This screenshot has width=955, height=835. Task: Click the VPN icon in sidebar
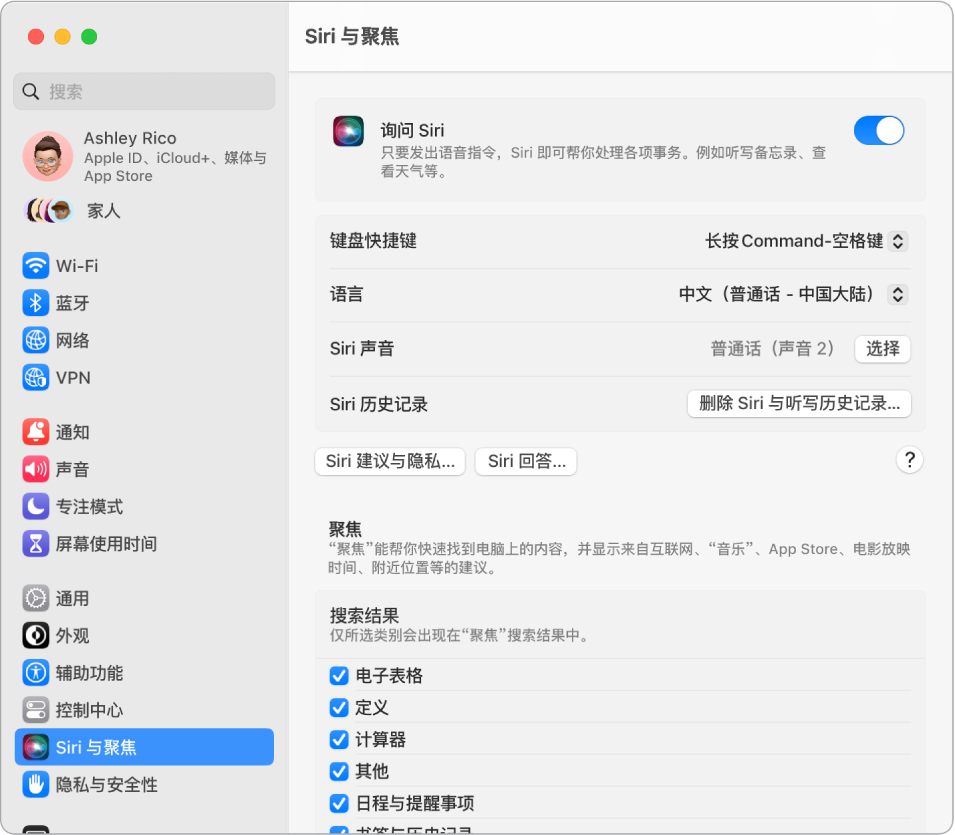(35, 378)
